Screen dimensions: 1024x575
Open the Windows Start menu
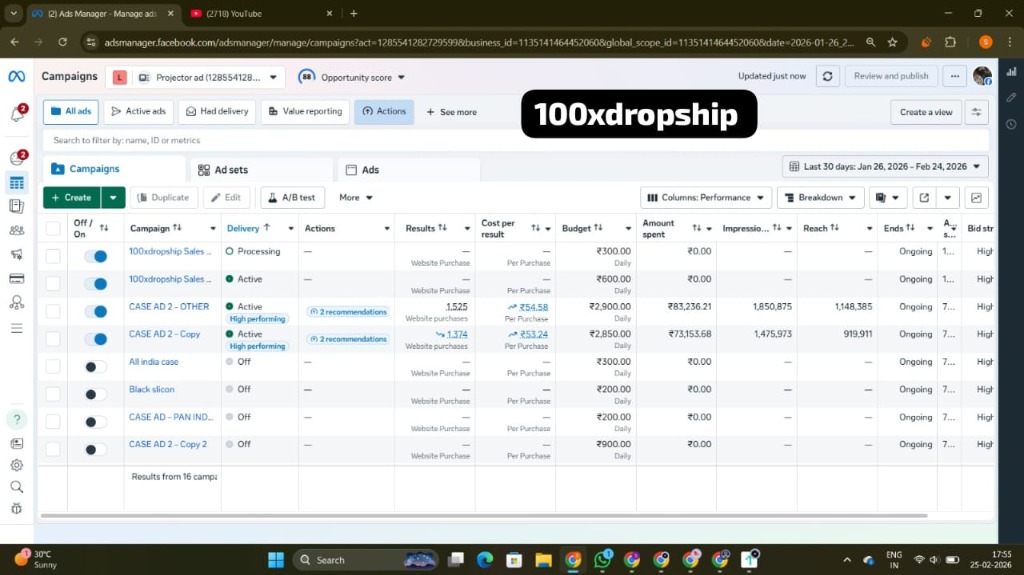tap(276, 559)
